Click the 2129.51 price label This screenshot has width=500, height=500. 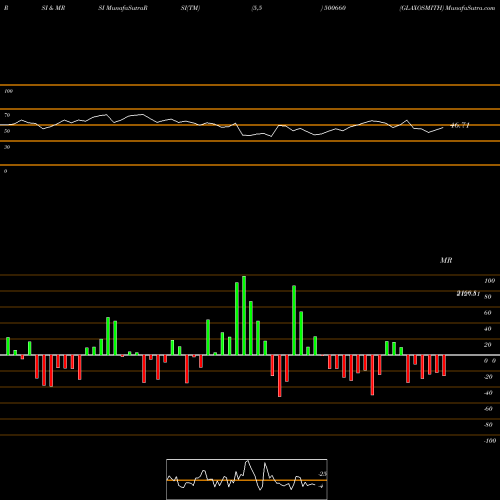click(468, 293)
